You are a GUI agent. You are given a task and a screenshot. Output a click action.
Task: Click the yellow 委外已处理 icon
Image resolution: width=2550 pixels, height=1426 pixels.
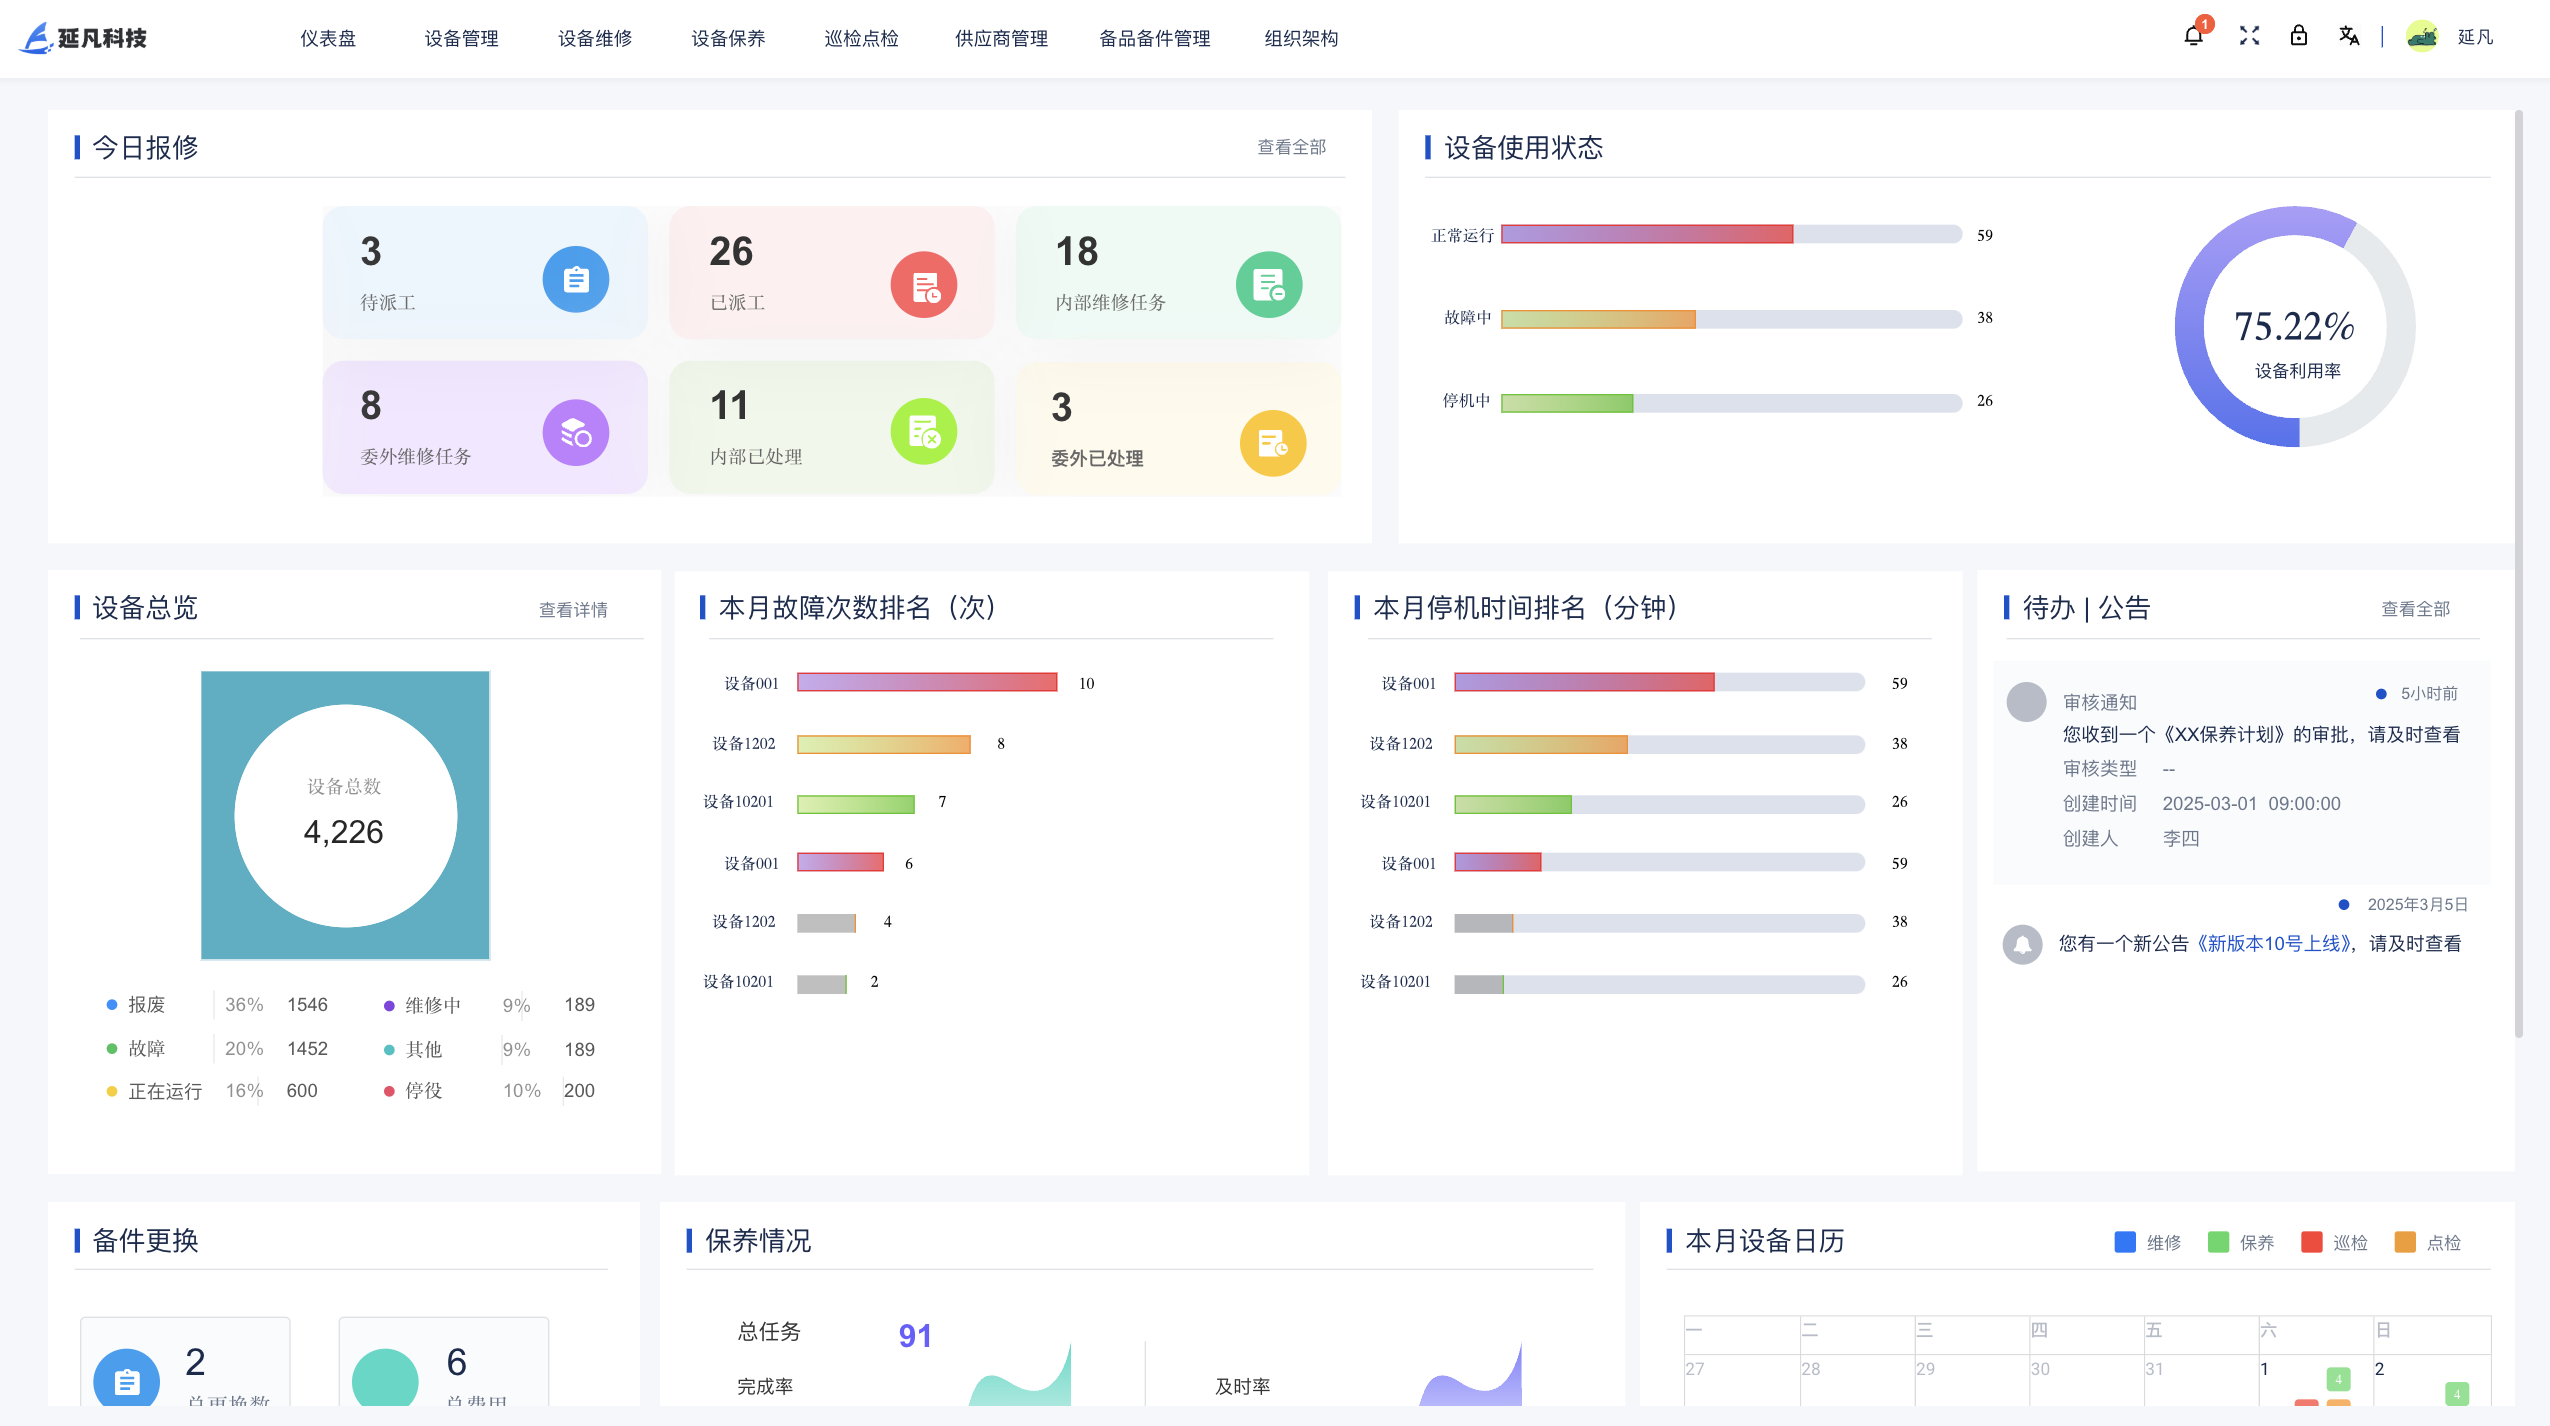1272,443
